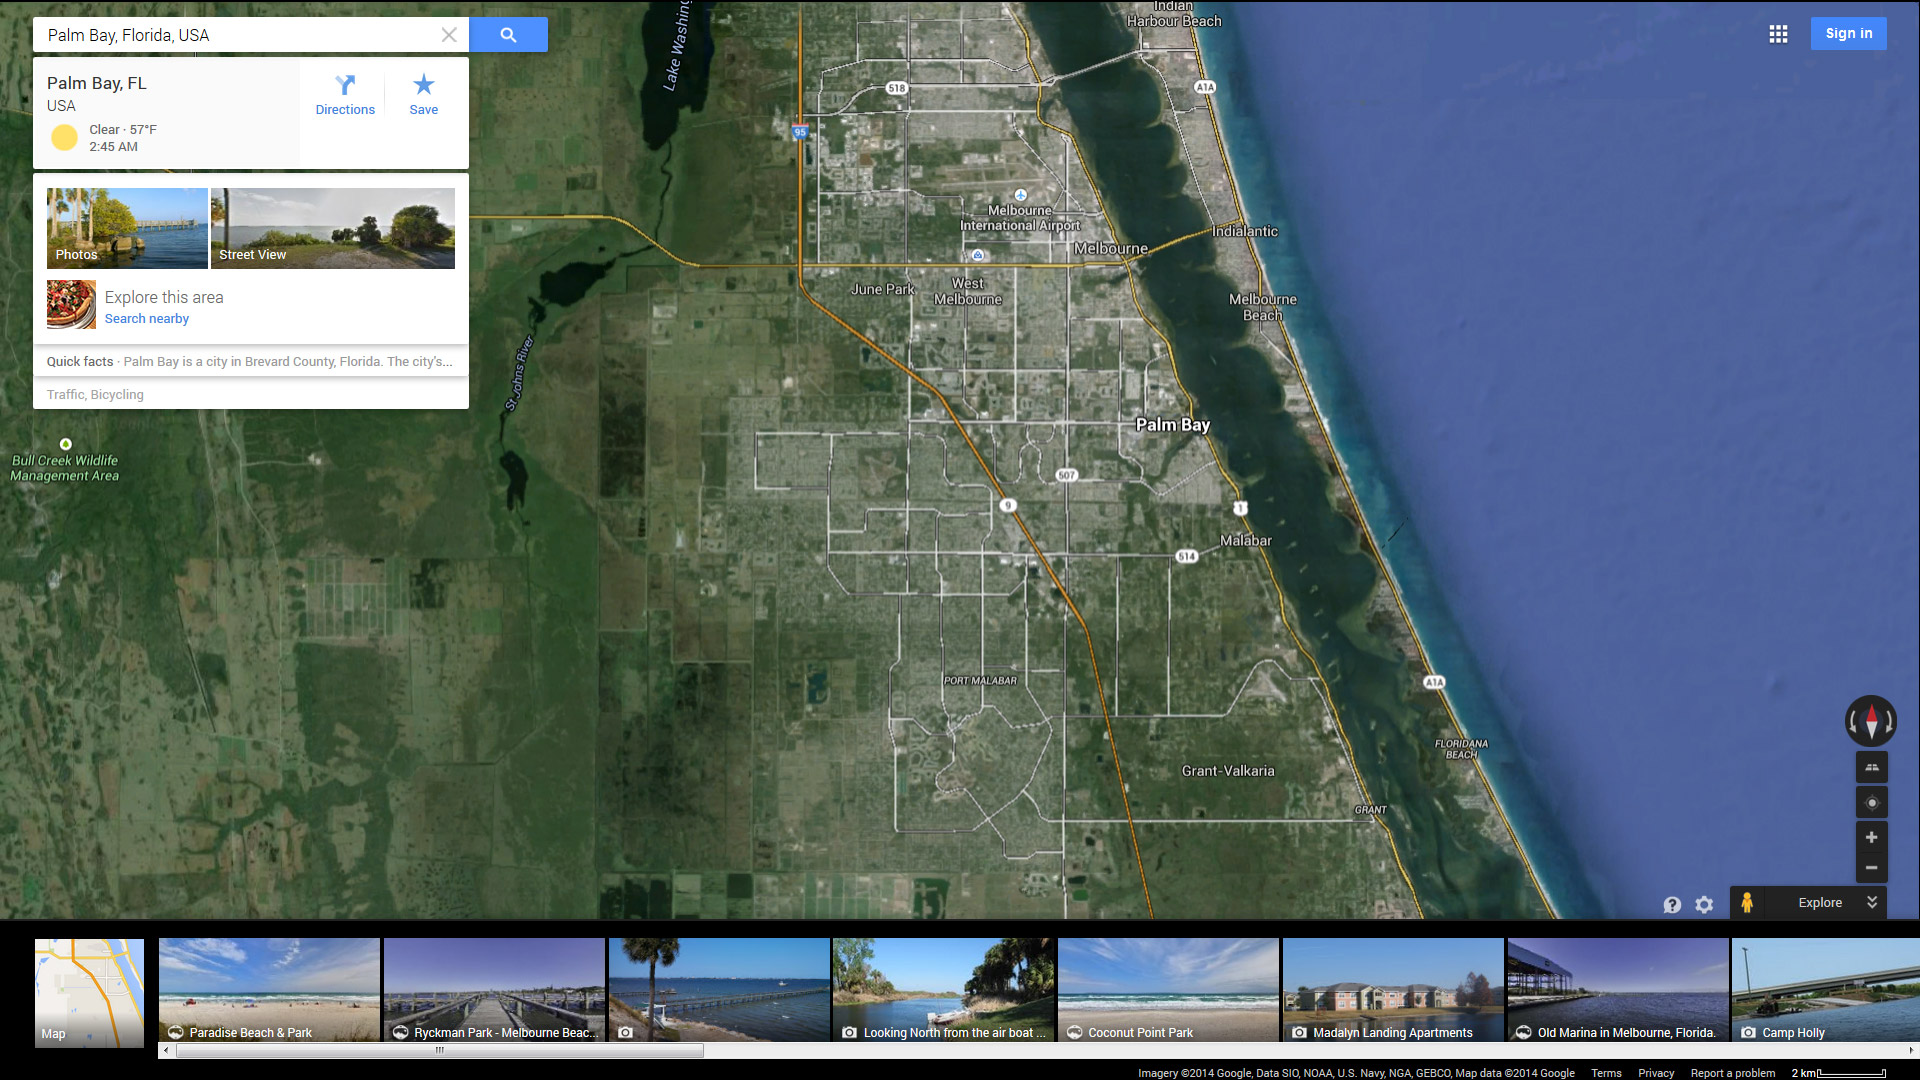Collapse the Explore photo strip
1920x1080 pixels.
tap(1872, 902)
